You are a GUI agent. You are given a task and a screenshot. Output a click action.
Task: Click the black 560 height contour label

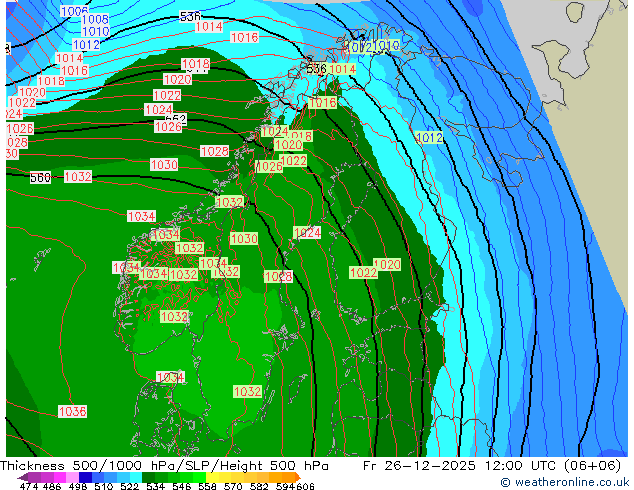(40, 177)
